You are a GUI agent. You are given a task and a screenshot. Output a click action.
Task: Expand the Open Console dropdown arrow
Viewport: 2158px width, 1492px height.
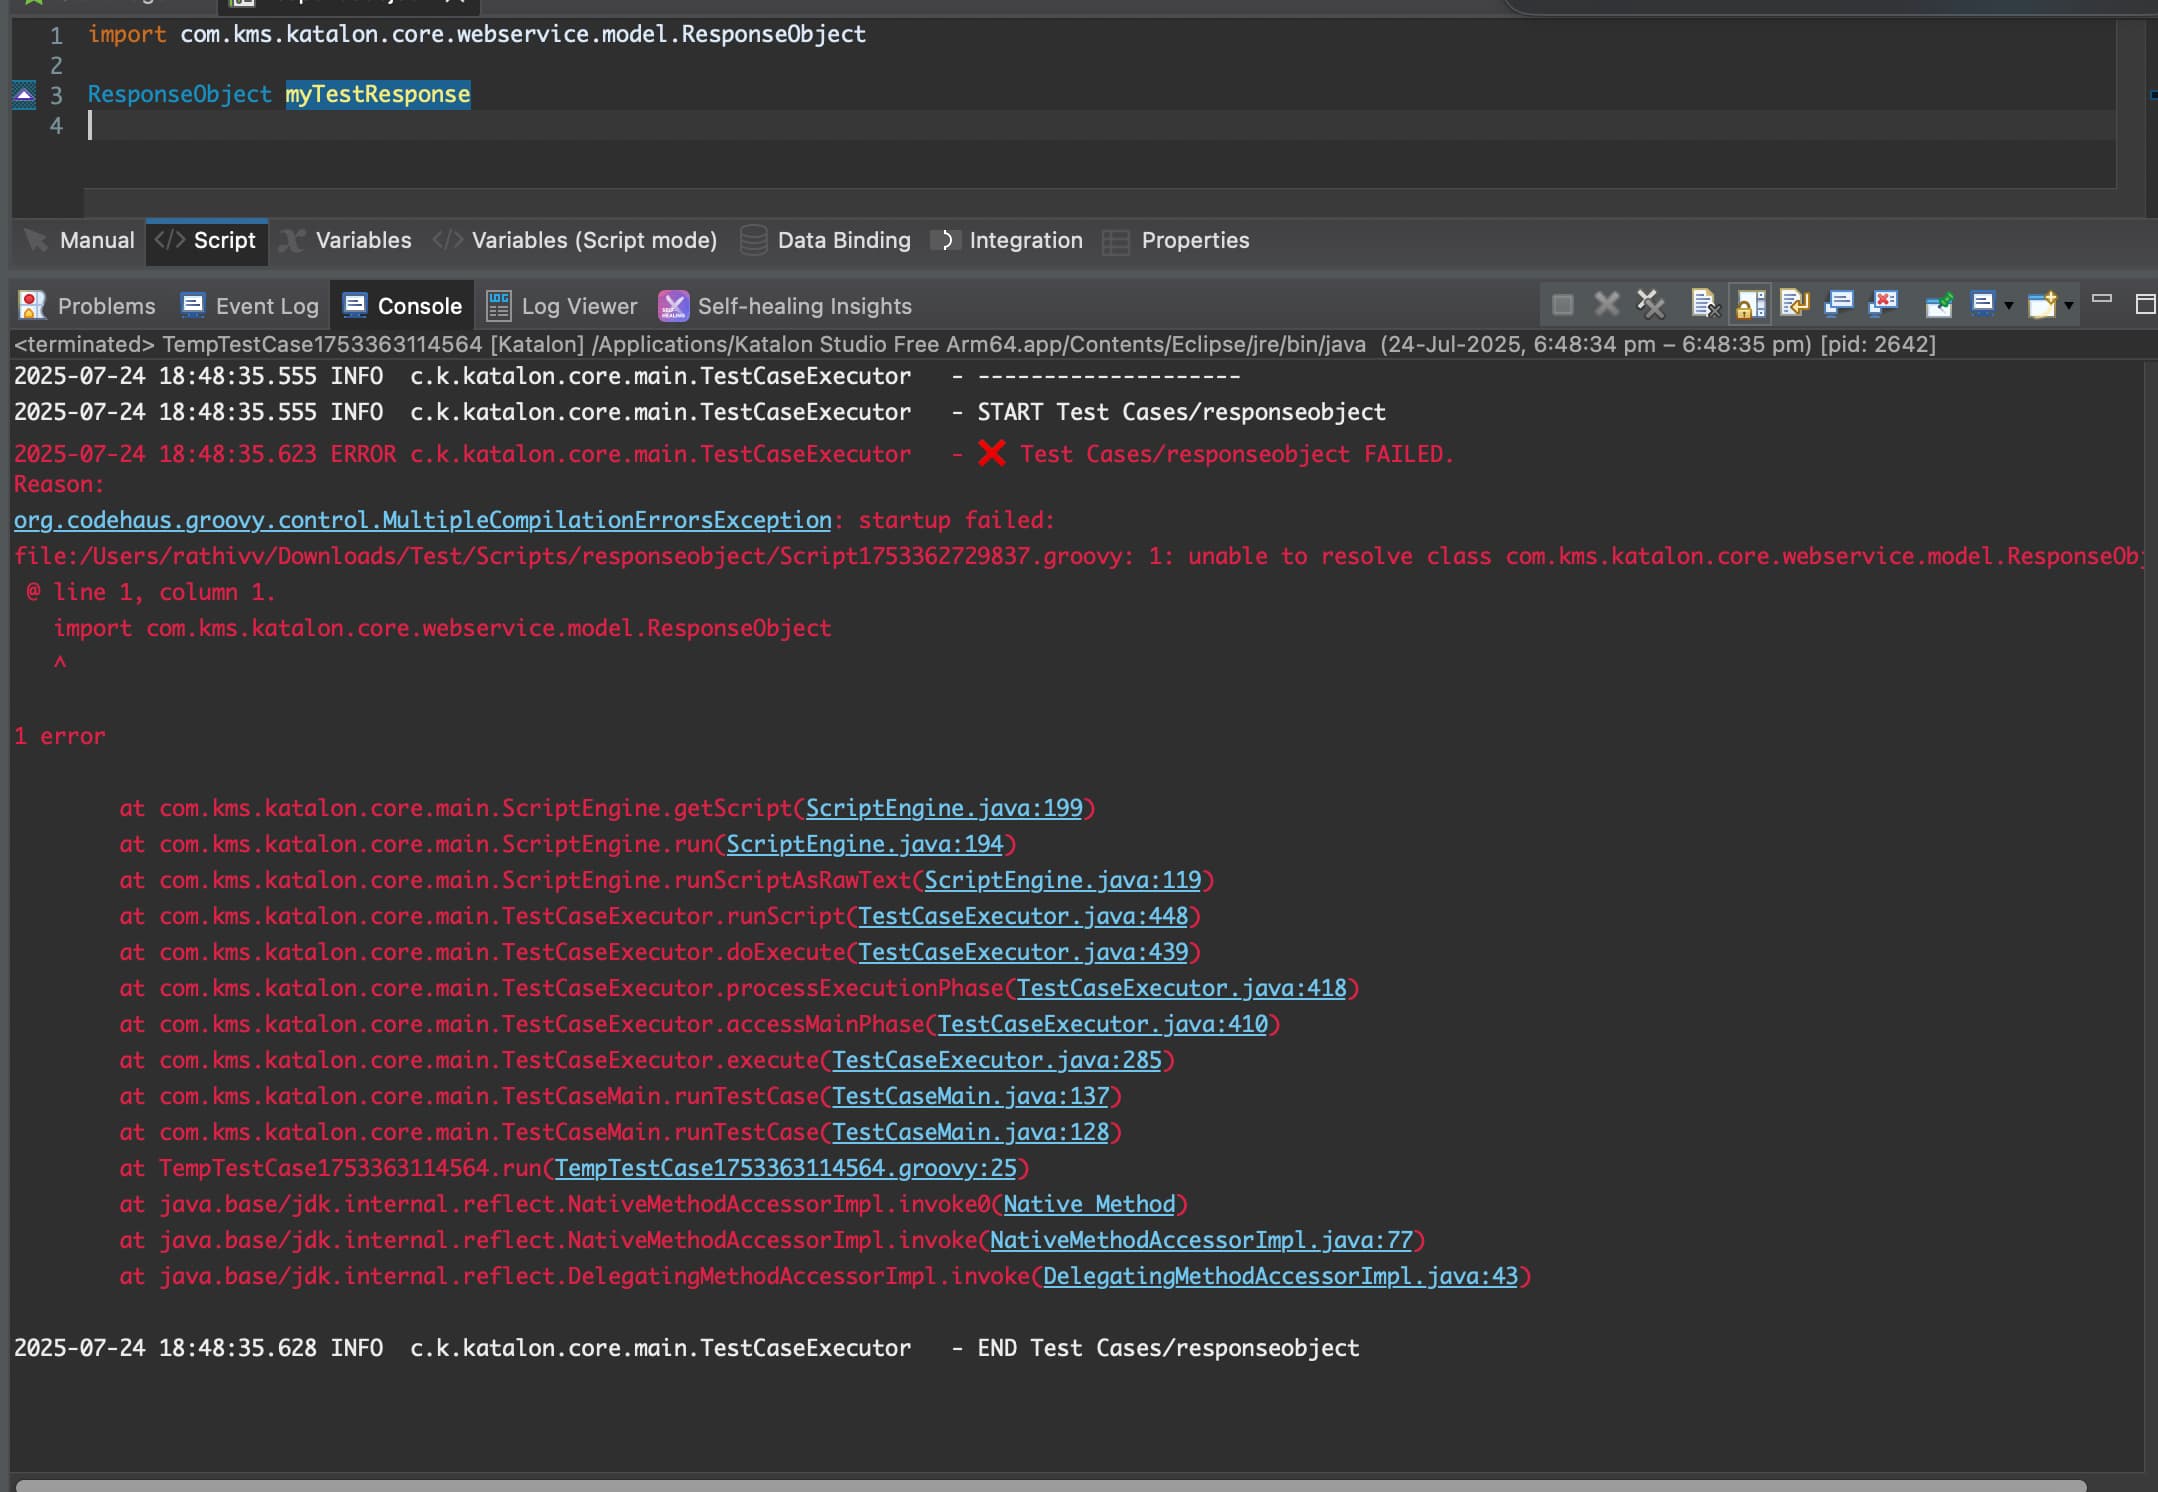click(x=2068, y=305)
